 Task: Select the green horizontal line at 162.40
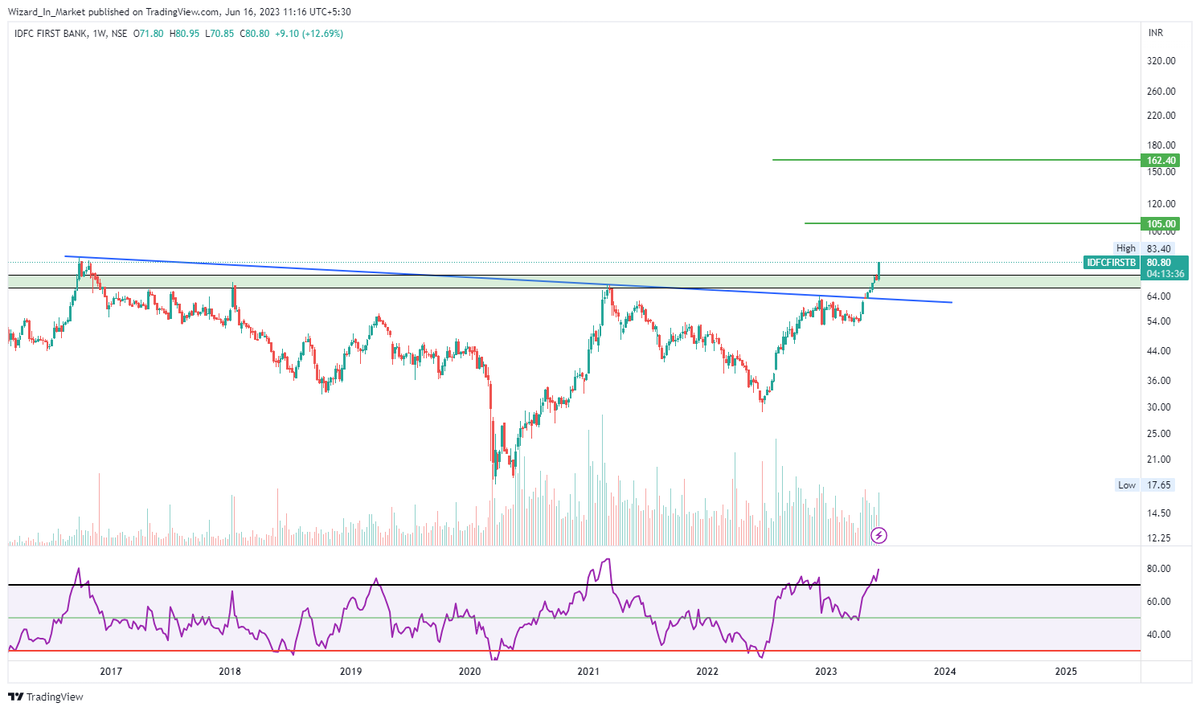point(955,160)
